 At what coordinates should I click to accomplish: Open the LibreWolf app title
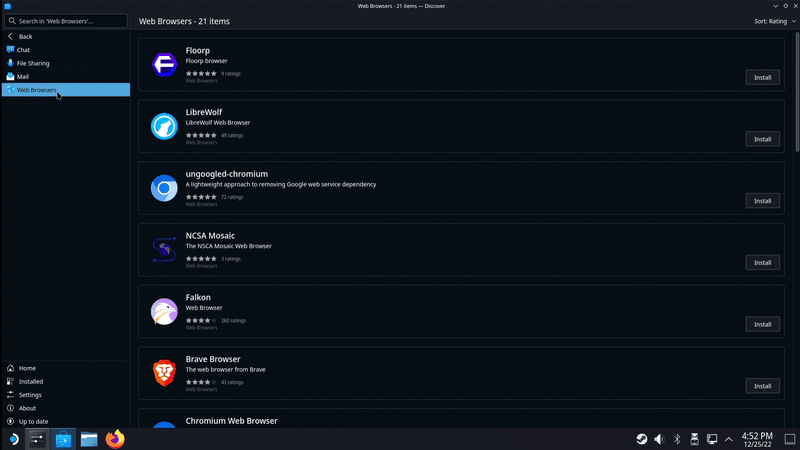(204, 112)
